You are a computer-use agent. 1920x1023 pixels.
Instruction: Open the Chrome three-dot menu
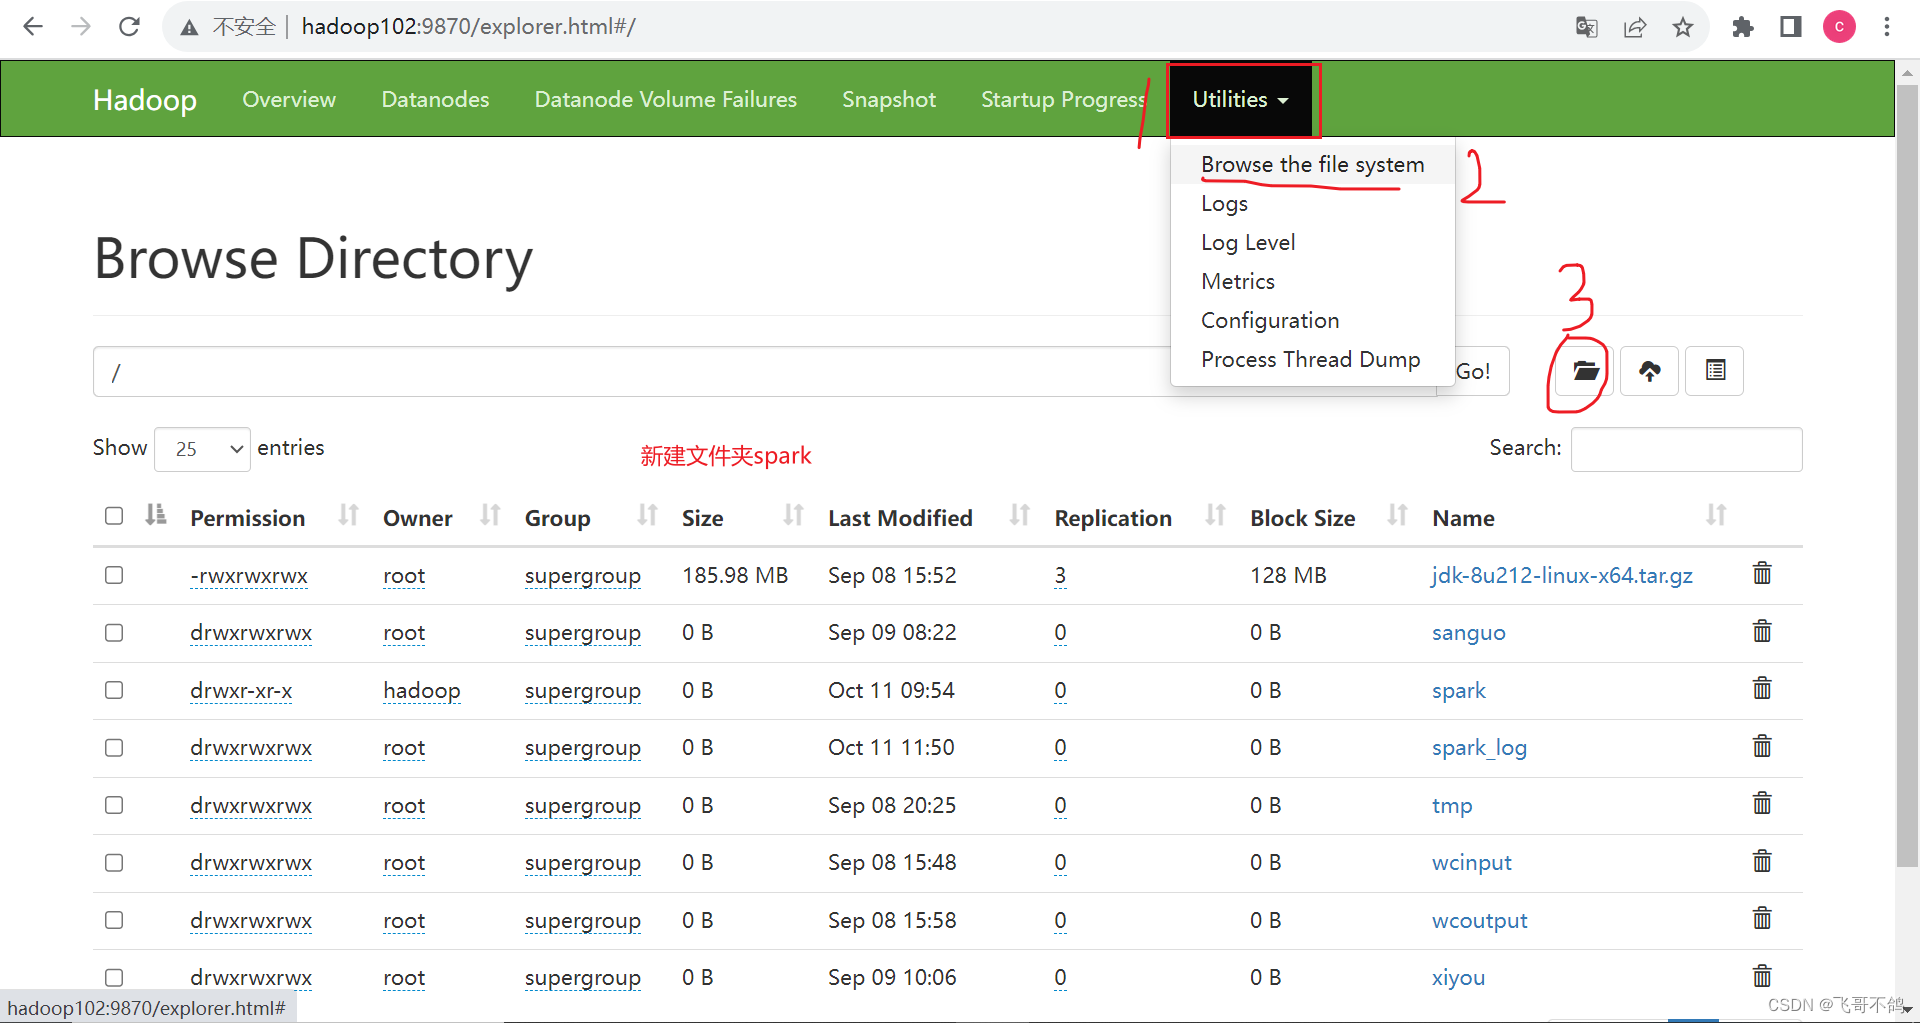(x=1887, y=27)
